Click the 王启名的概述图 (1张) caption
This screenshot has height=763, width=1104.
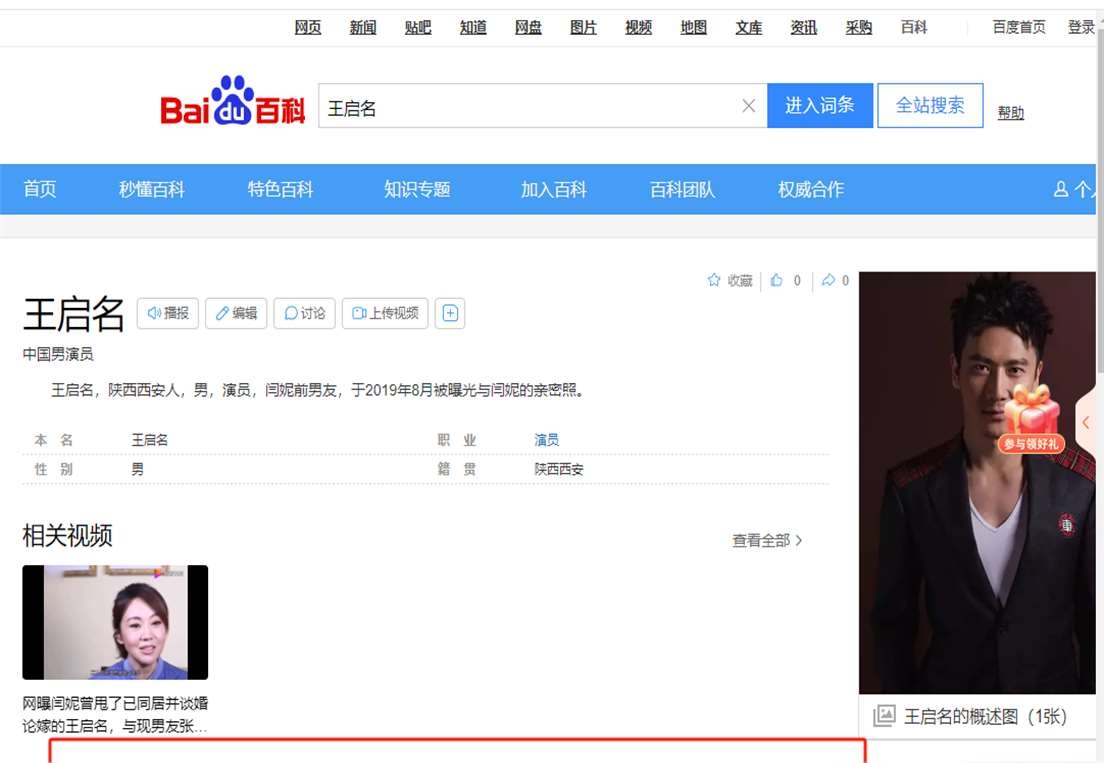click(986, 717)
